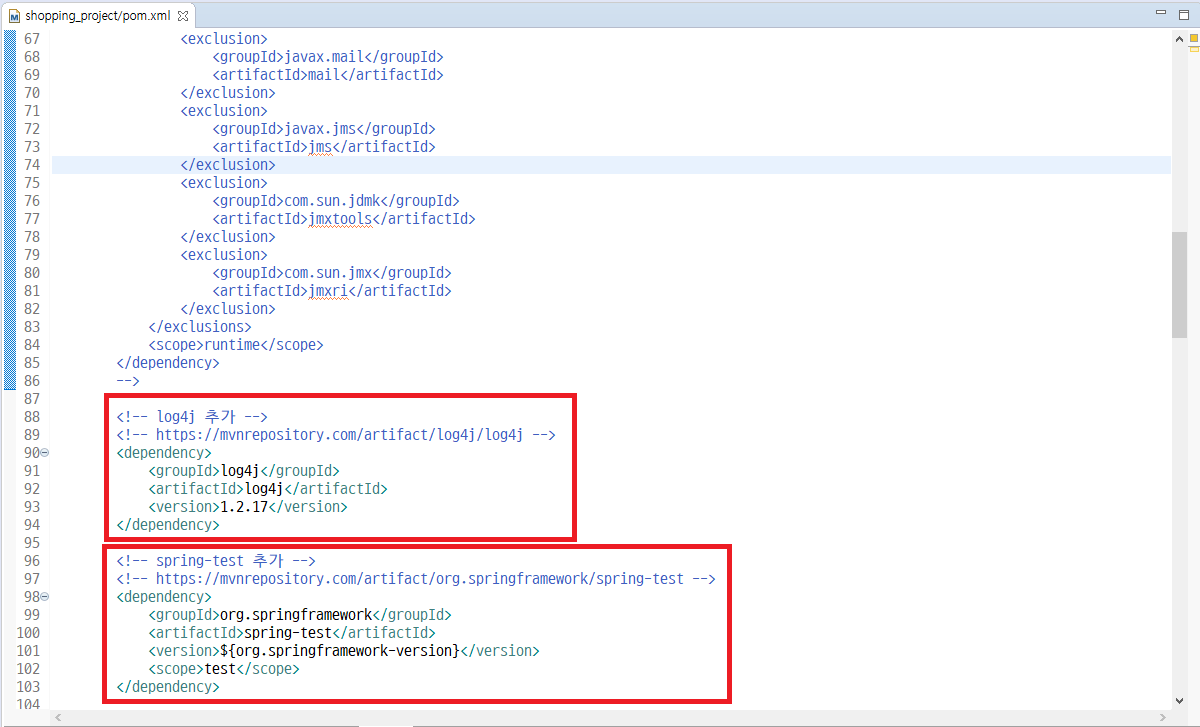Viewport: 1200px width, 727px height.
Task: Click the artifactId jmxri line
Action: (332, 291)
